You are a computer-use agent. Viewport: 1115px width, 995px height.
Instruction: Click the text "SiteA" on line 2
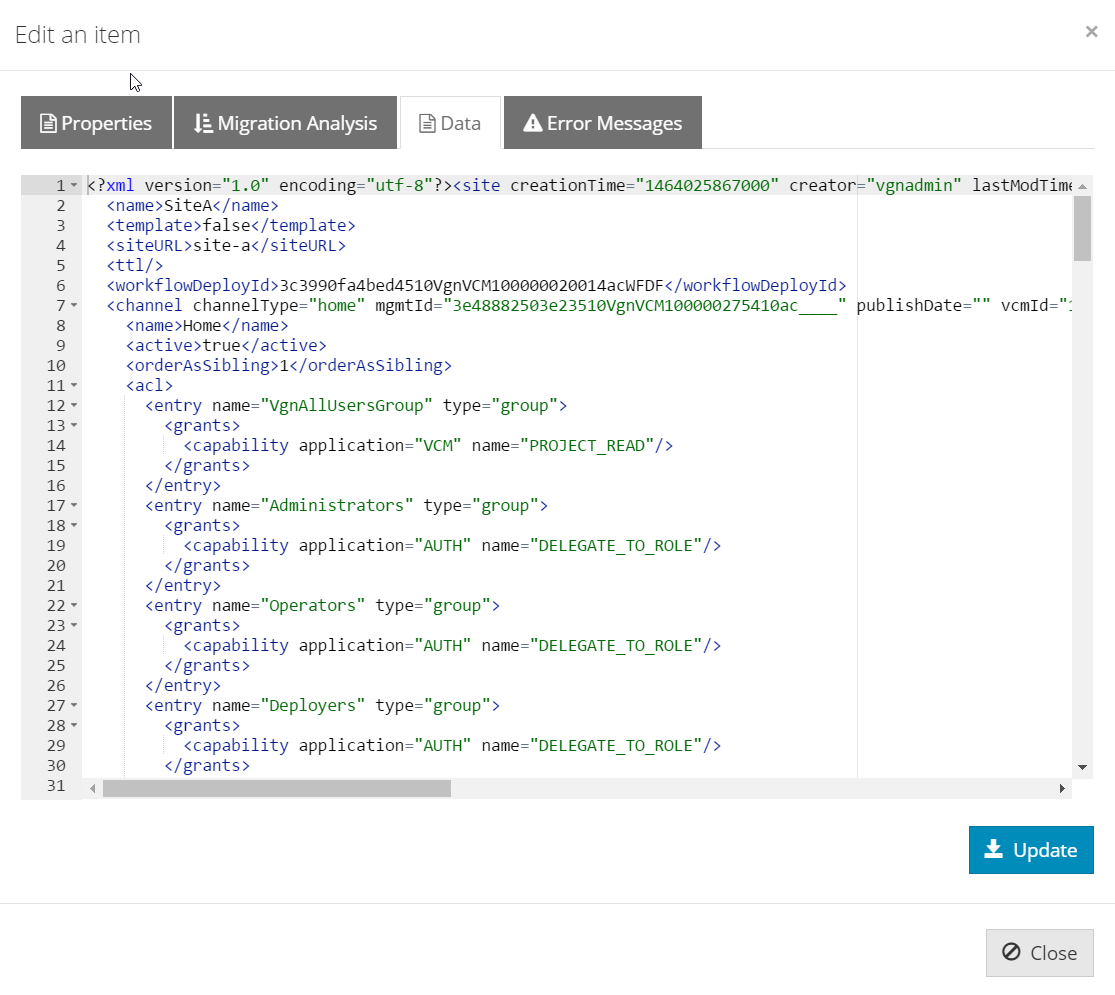188,206
